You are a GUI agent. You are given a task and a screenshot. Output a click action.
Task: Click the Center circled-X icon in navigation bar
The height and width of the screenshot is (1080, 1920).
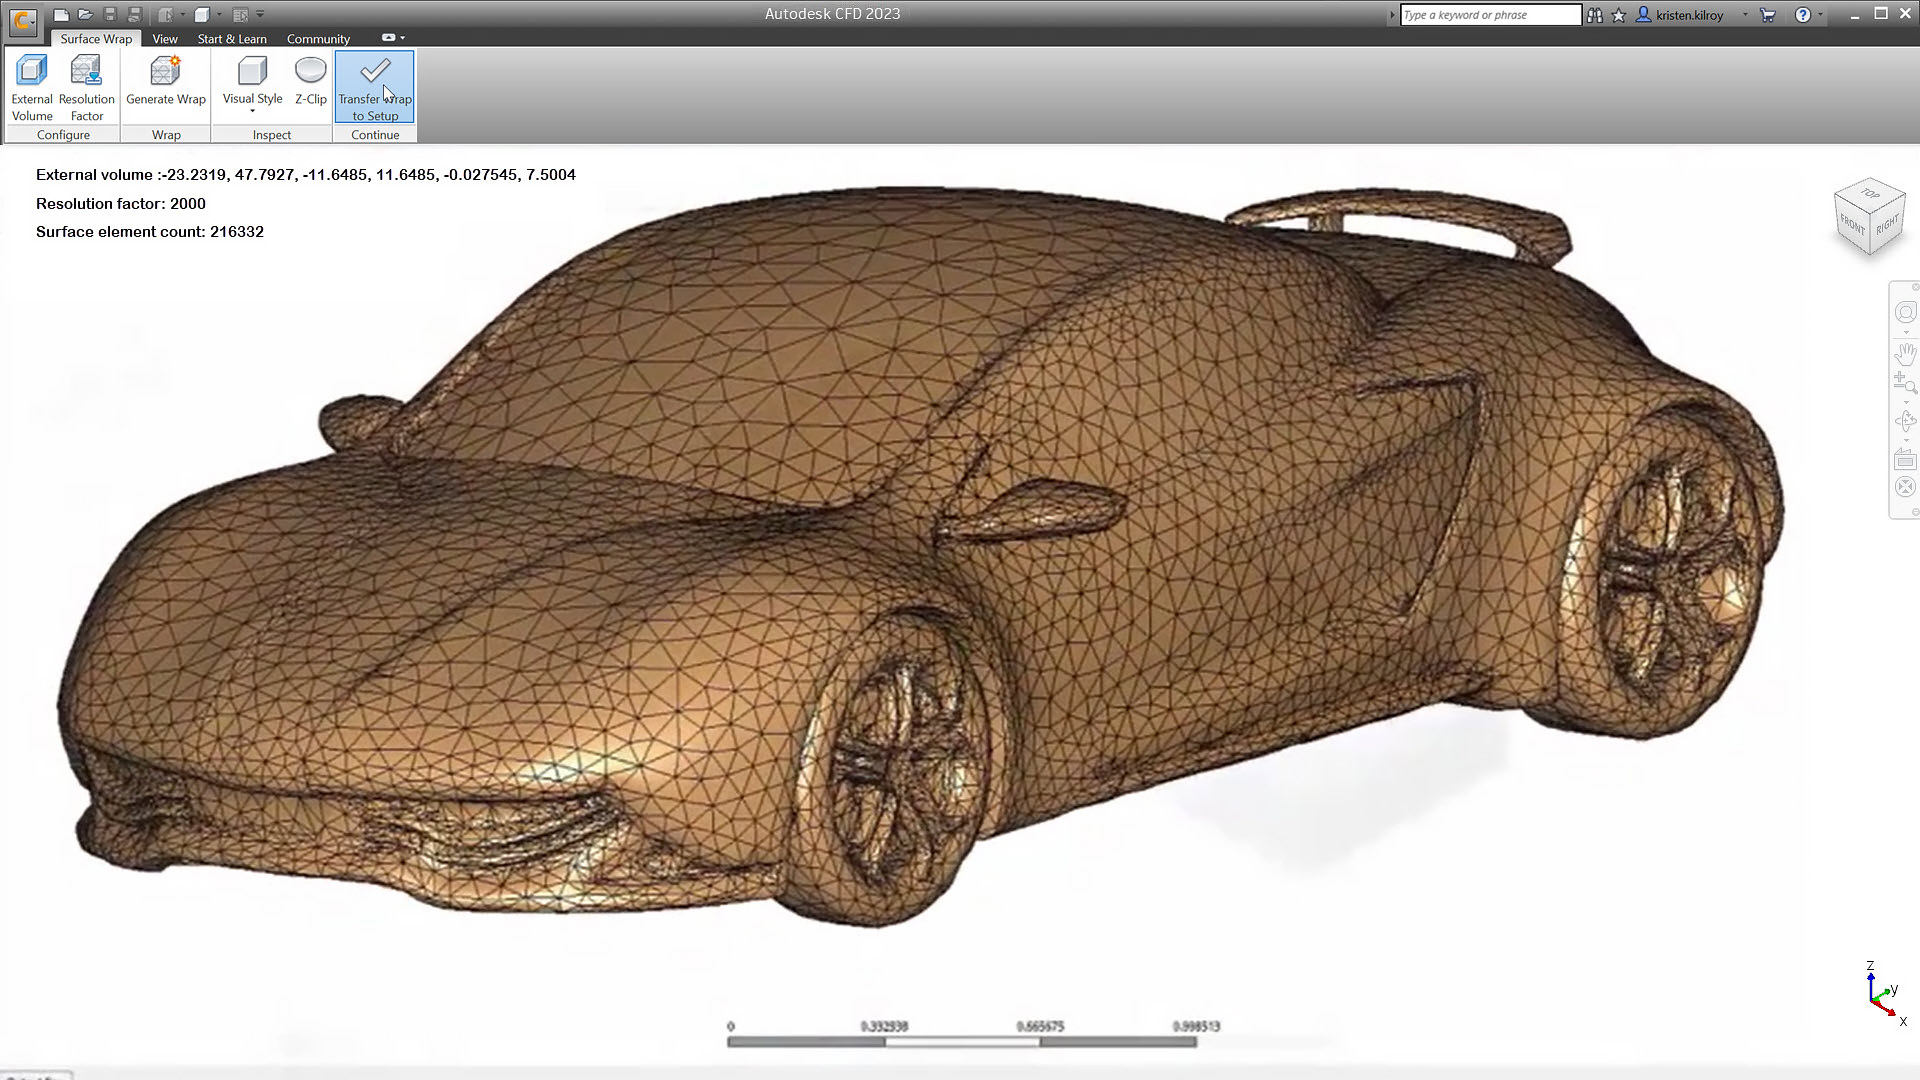click(x=1905, y=488)
